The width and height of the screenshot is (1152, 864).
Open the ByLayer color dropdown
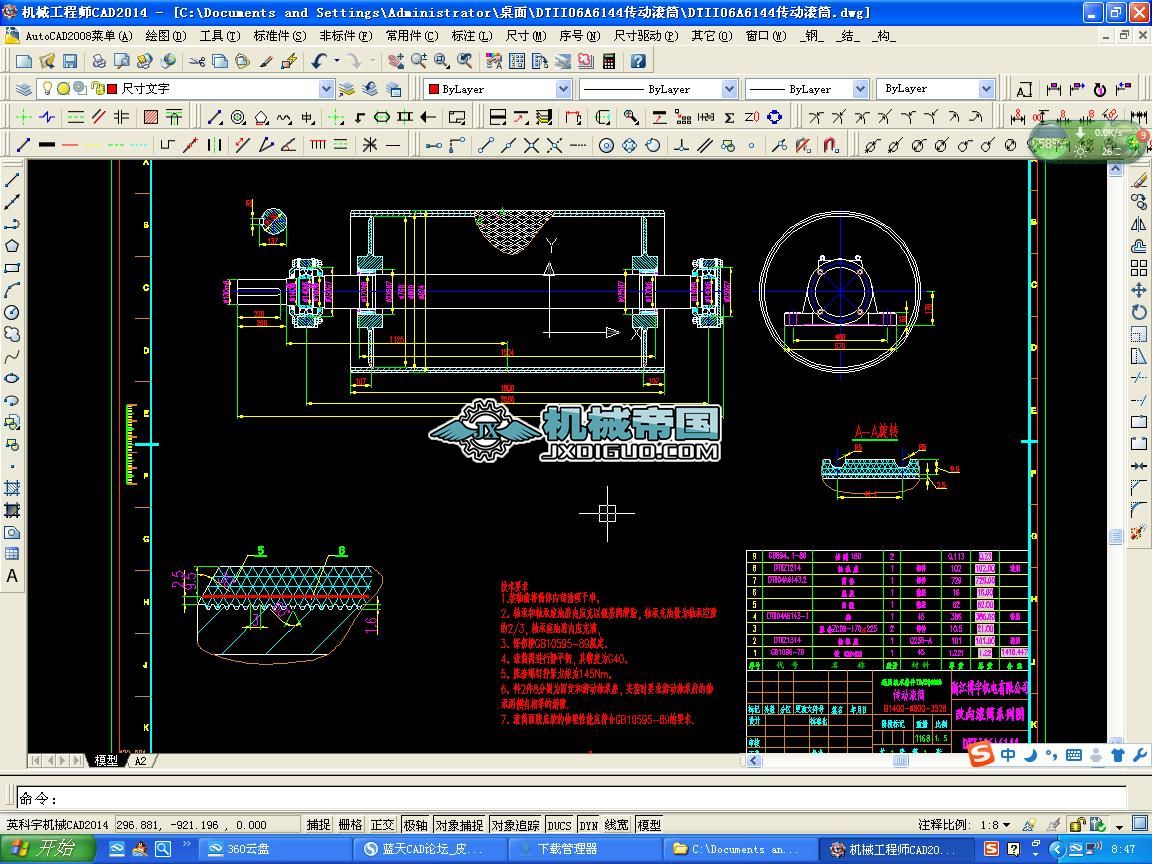pos(563,89)
